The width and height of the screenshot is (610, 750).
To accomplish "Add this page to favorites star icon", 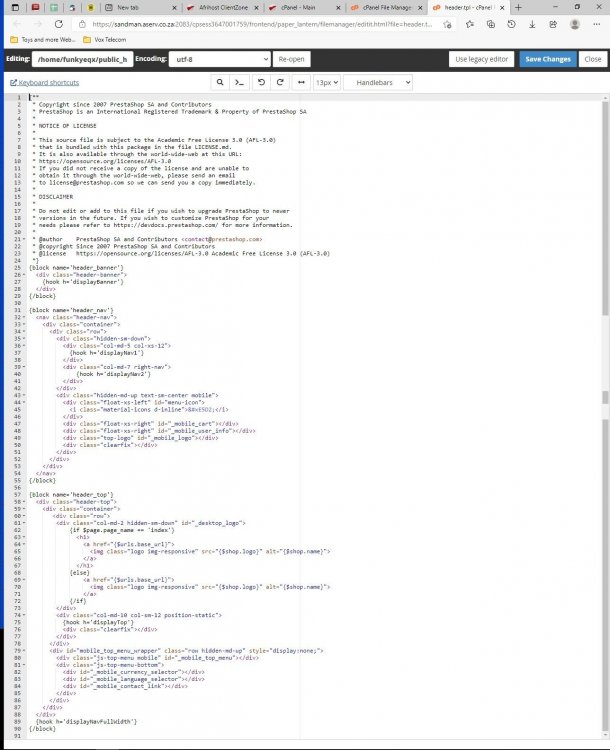I will tap(447, 24).
